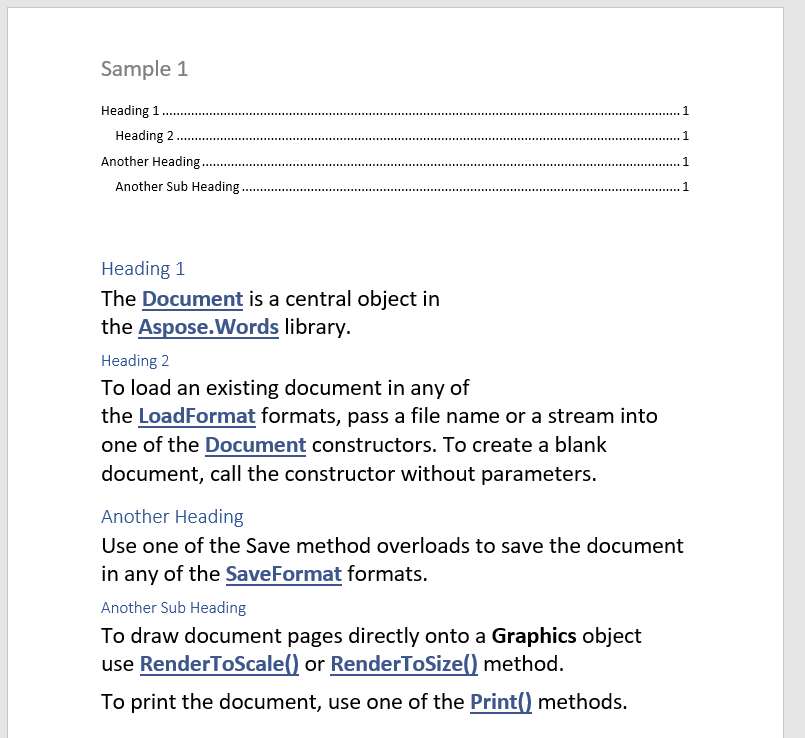
Task: Click the Print() method link
Action: tap(500, 702)
